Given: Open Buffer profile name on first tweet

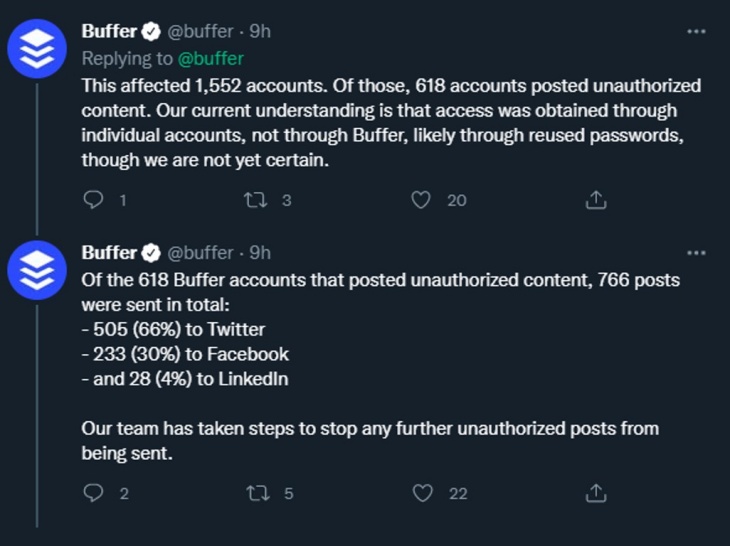Looking at the screenshot, I should click(x=108, y=32).
